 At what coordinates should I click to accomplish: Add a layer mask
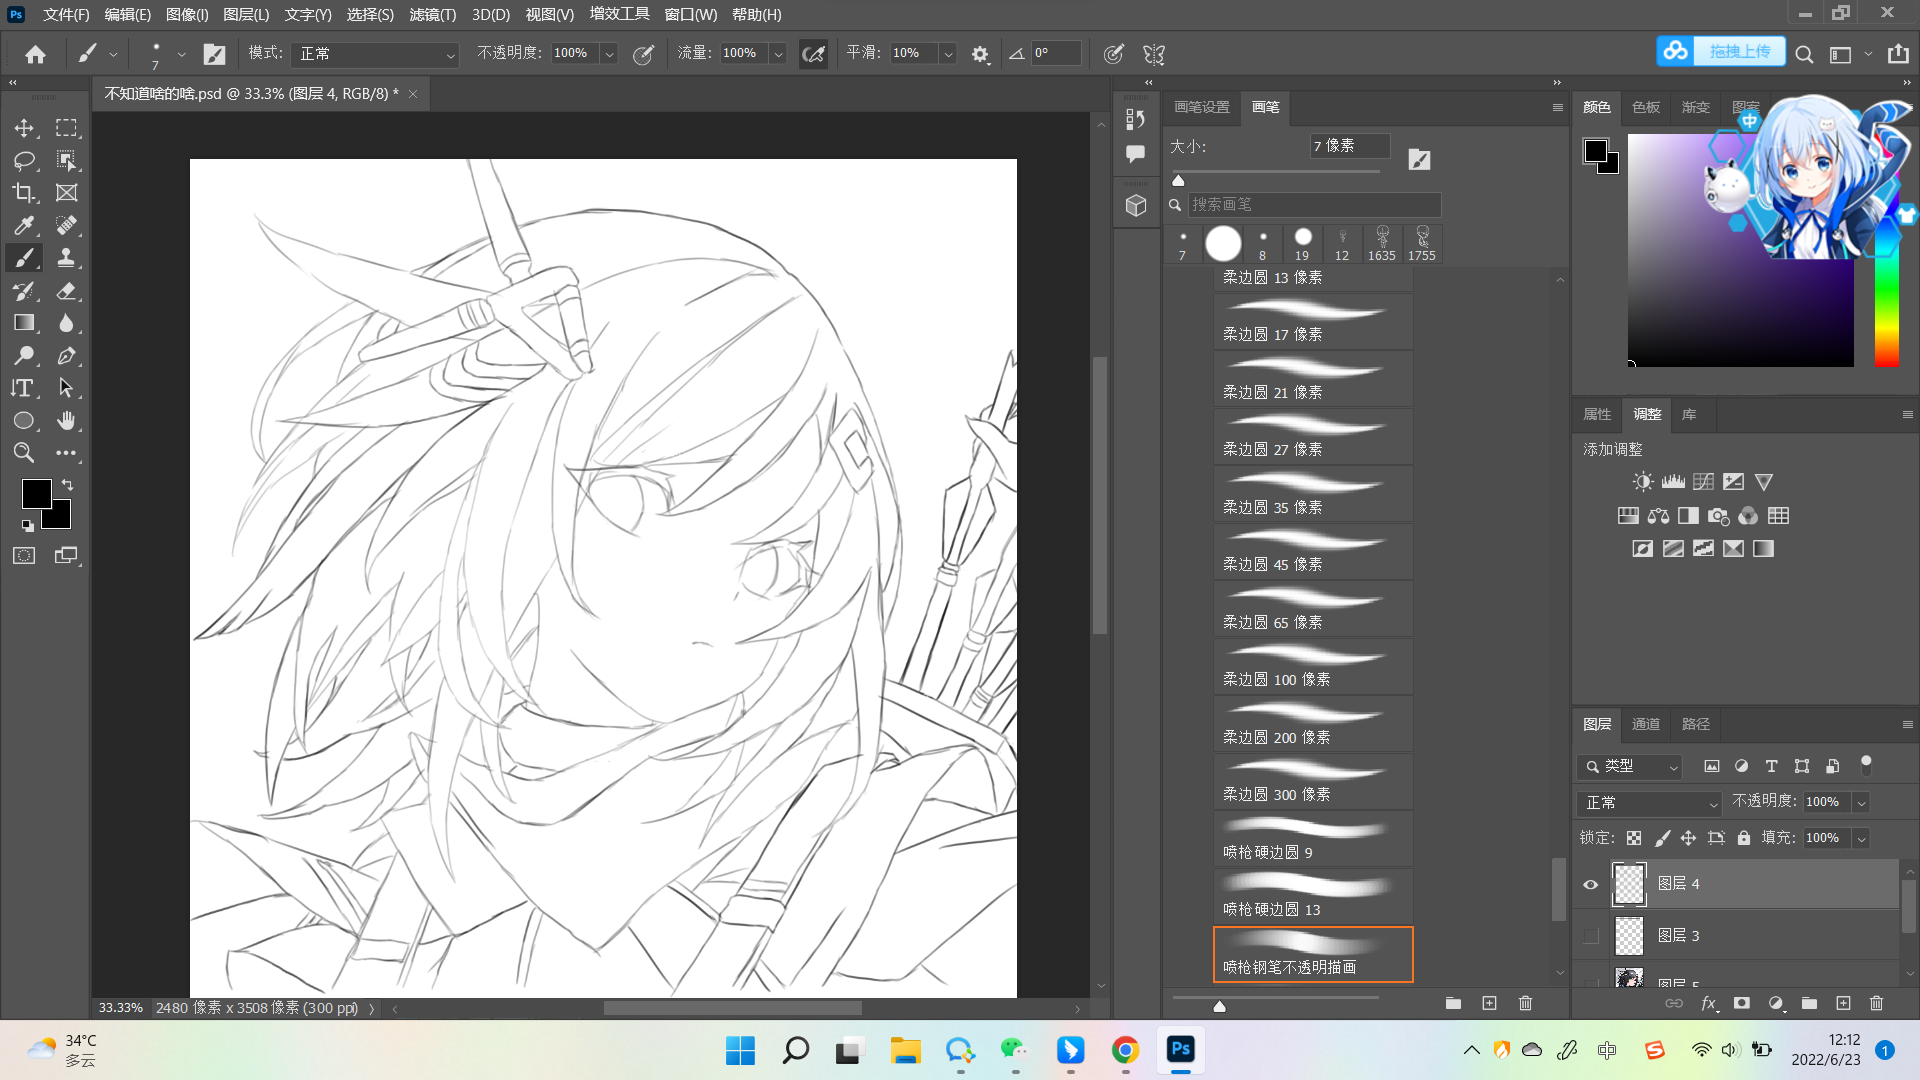(x=1742, y=1003)
